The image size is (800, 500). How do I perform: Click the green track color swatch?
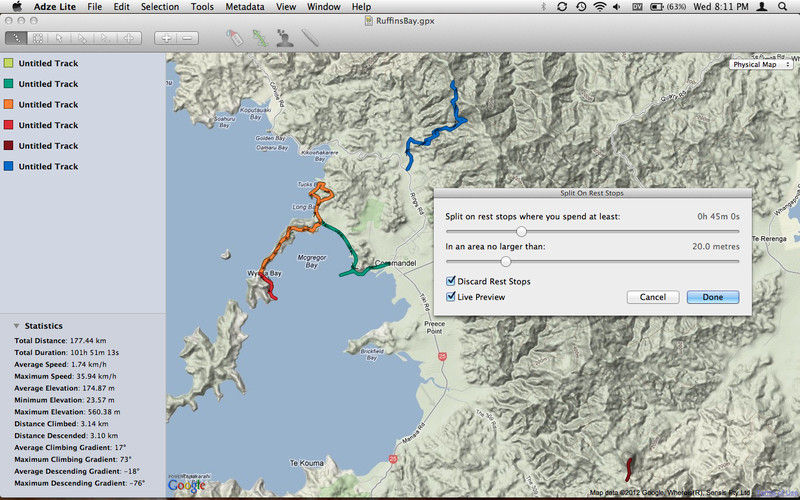8,83
